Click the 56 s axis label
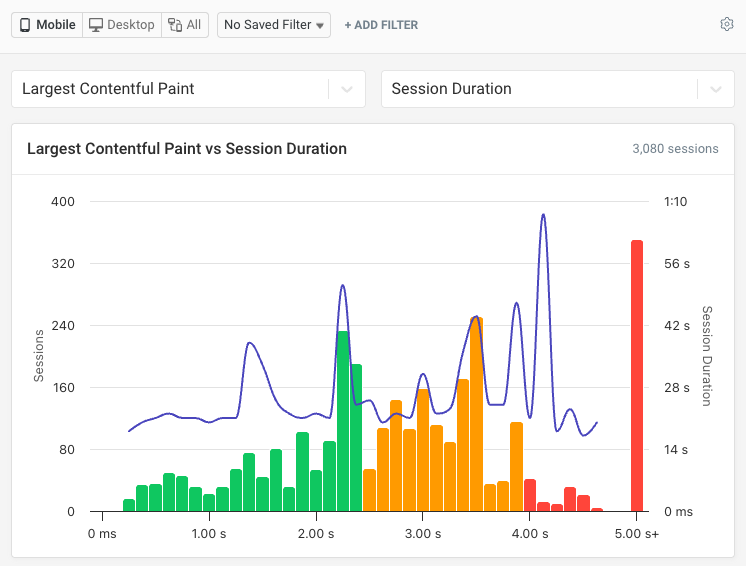Screen dimensions: 746x566 click(x=677, y=263)
